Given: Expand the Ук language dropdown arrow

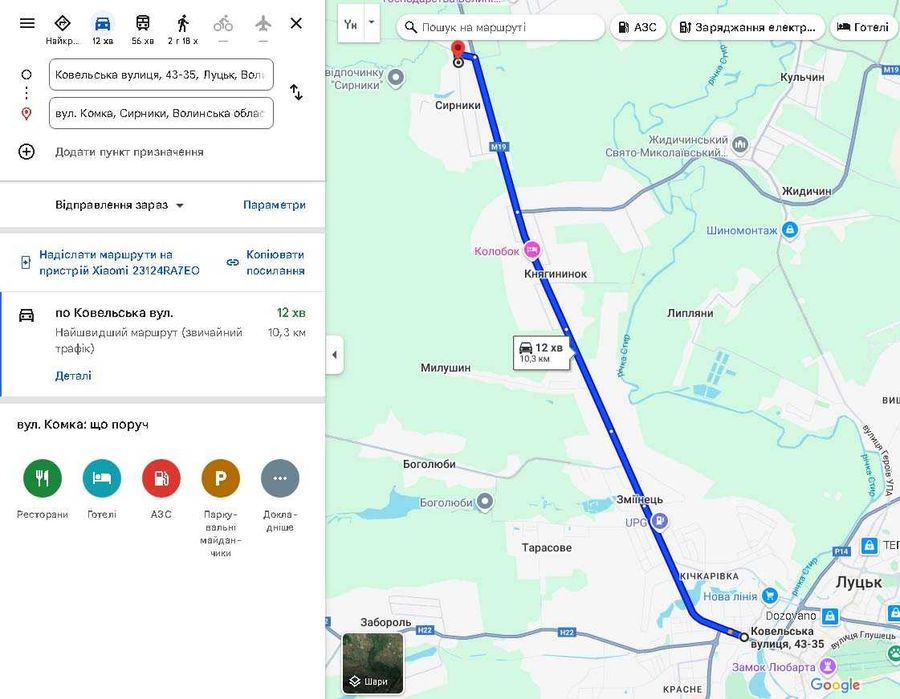Looking at the screenshot, I should coord(371,23).
